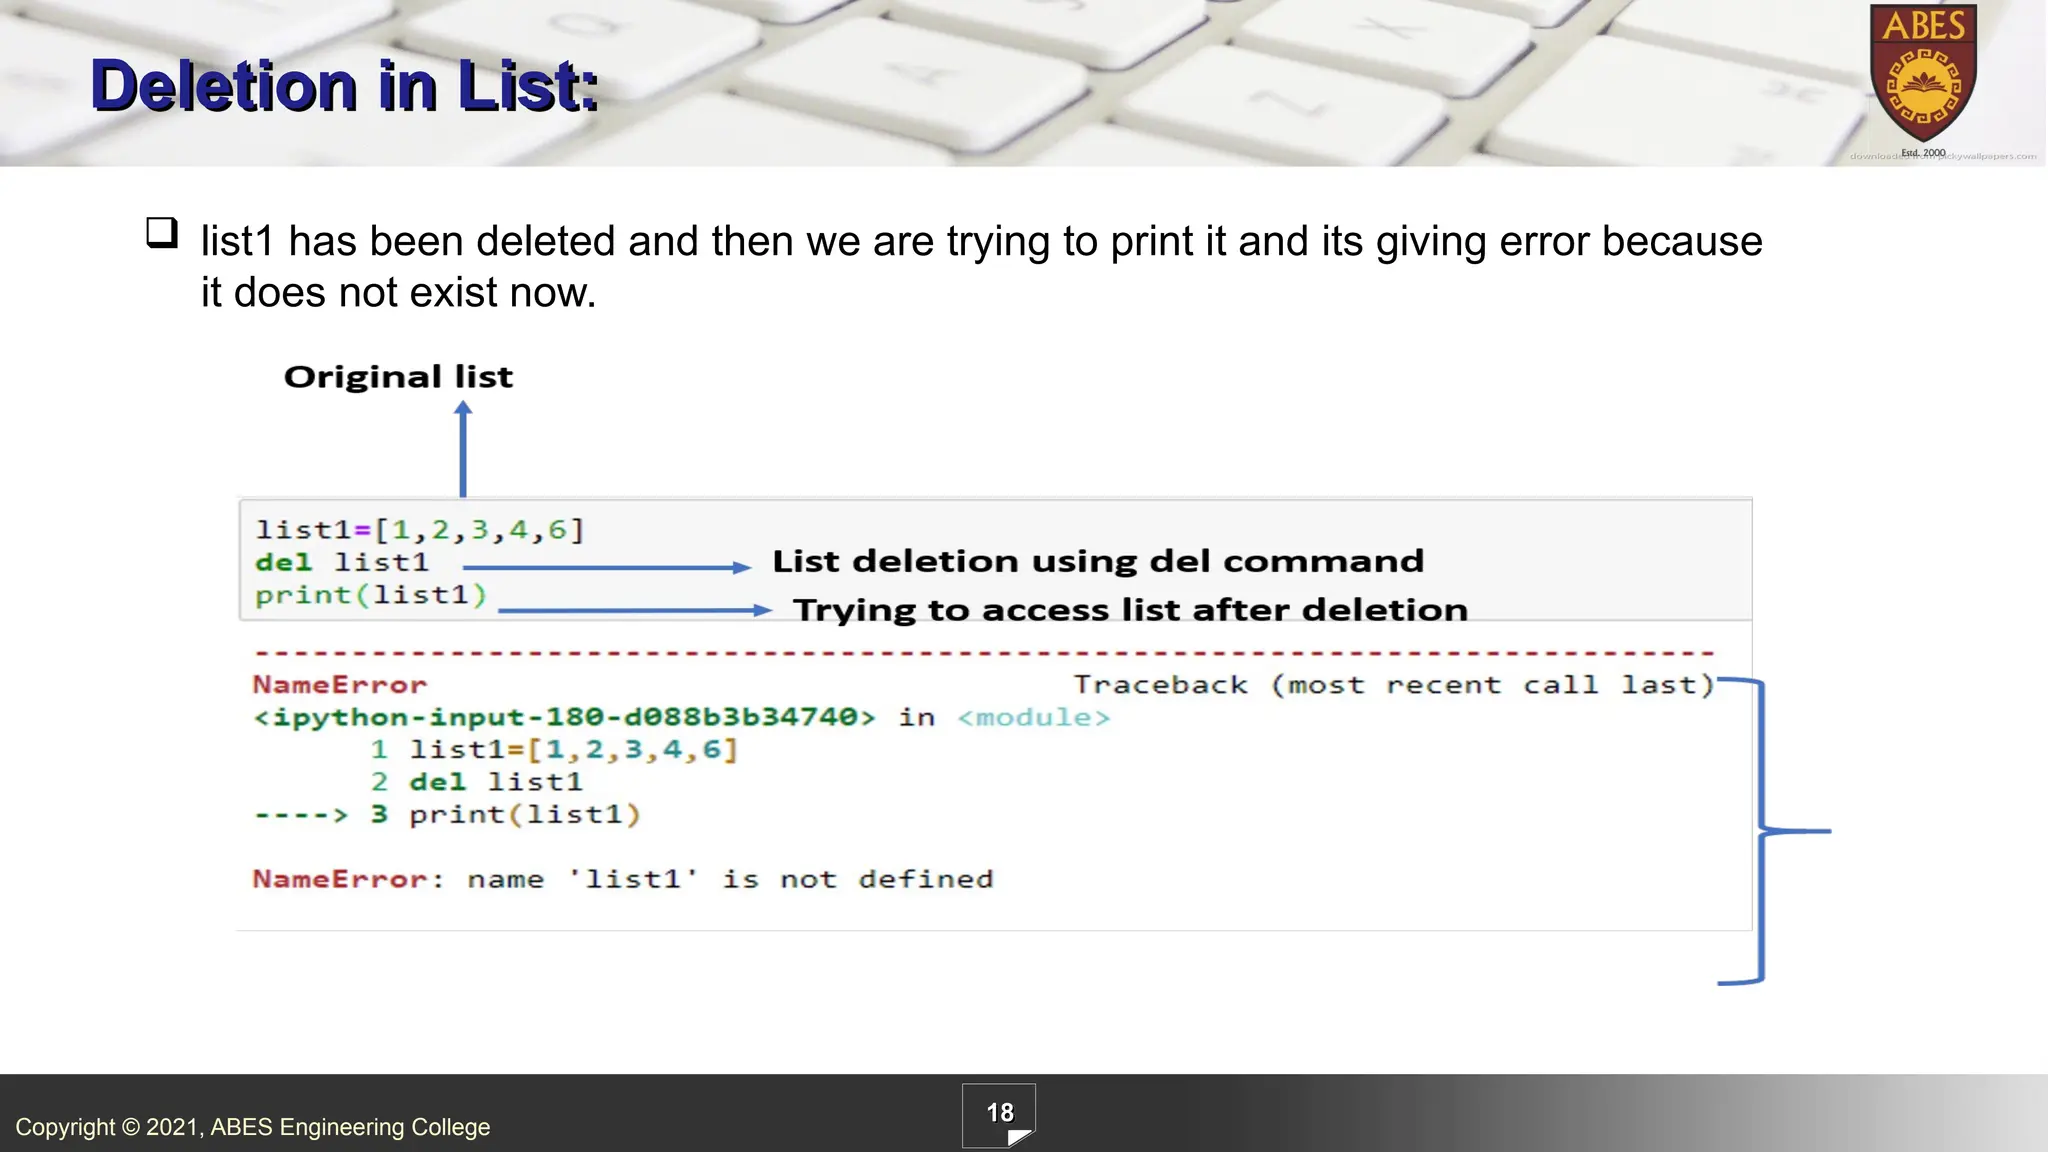This screenshot has height=1152, width=2048.
Task: Click red 'NameError' heading in traceback
Action: pyautogui.click(x=339, y=685)
